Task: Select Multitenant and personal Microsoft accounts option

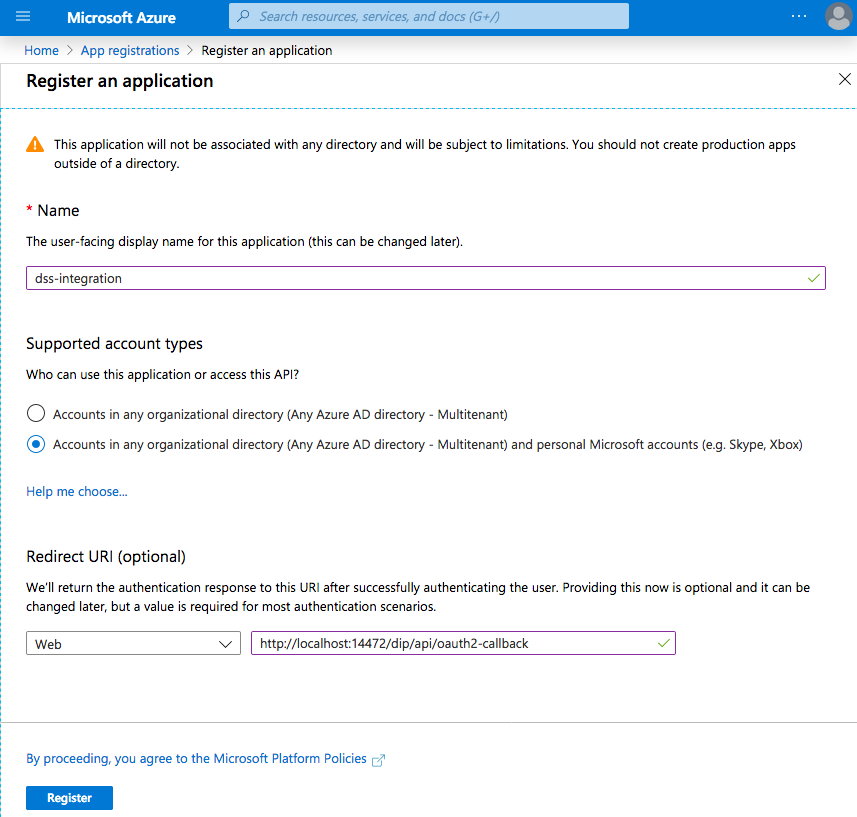Action: point(36,443)
